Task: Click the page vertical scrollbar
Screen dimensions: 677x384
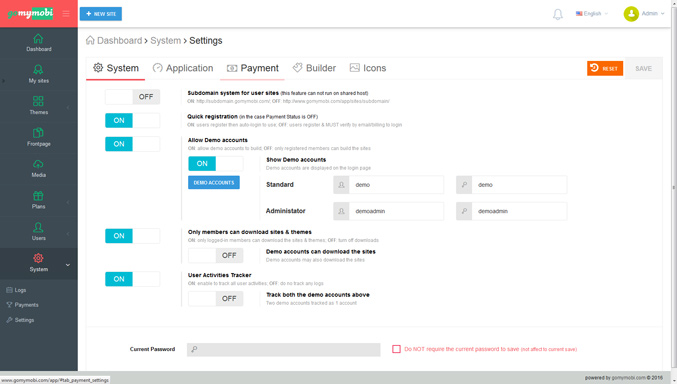Action: (x=674, y=186)
